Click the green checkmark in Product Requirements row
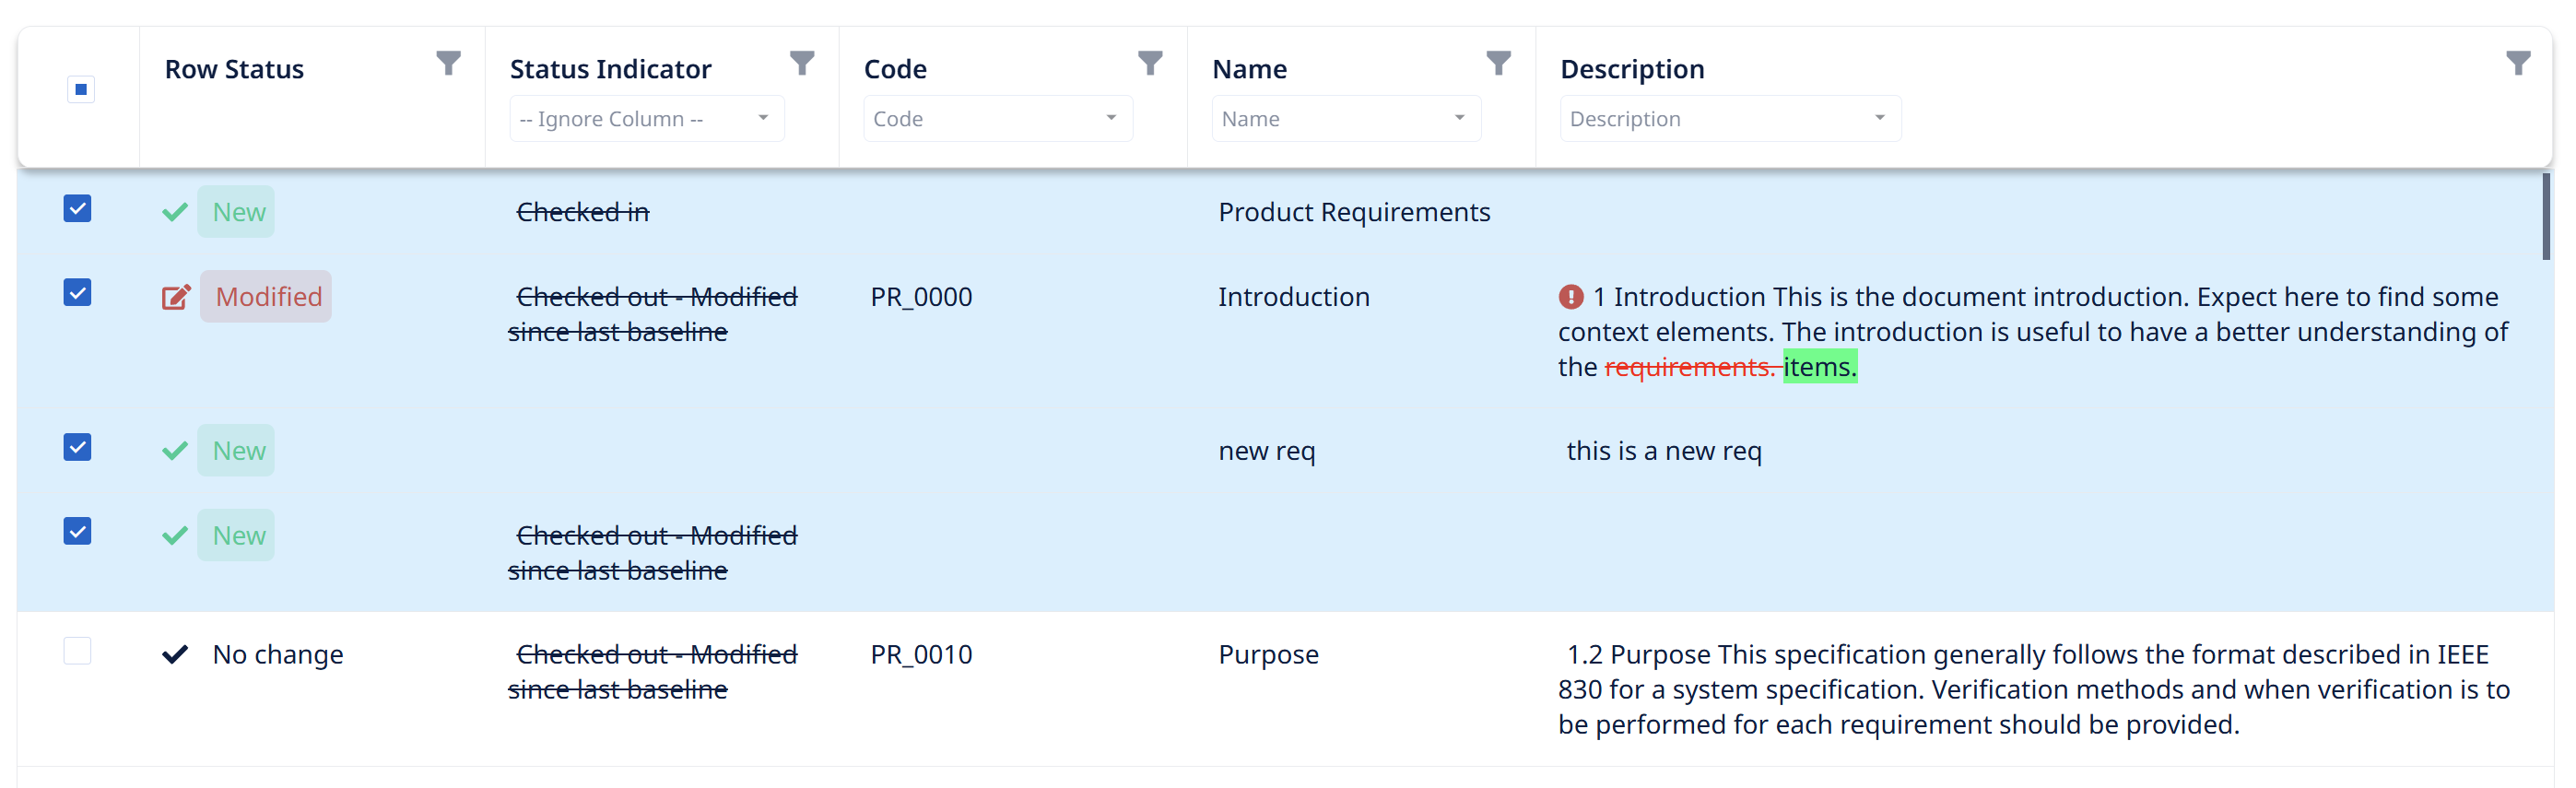Image resolution: width=2576 pixels, height=788 pixels. pos(175,212)
